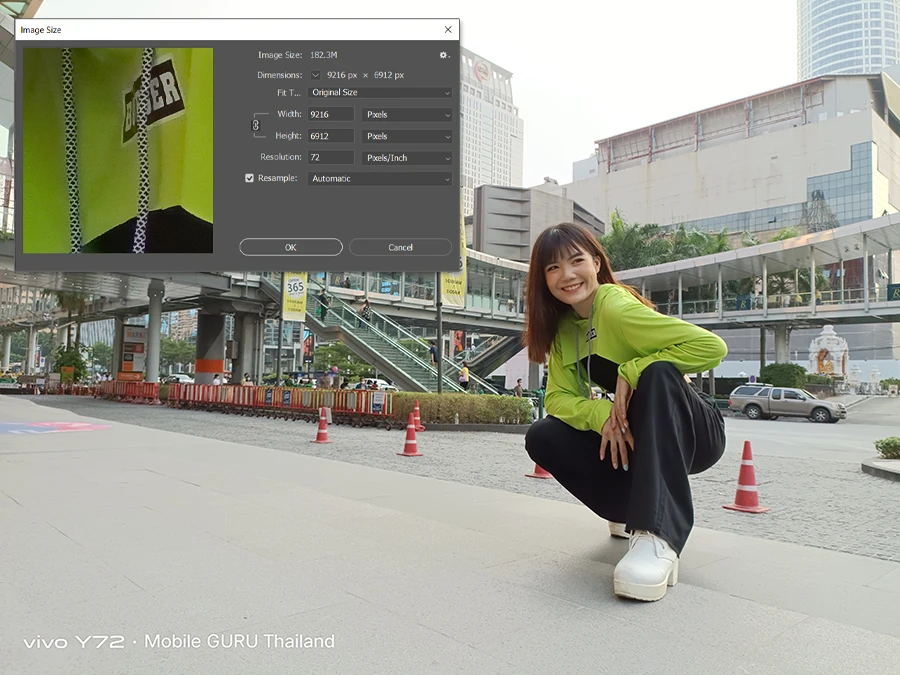Image resolution: width=900 pixels, height=675 pixels.
Task: Open the Fit To Original Size dropdown
Action: [379, 93]
